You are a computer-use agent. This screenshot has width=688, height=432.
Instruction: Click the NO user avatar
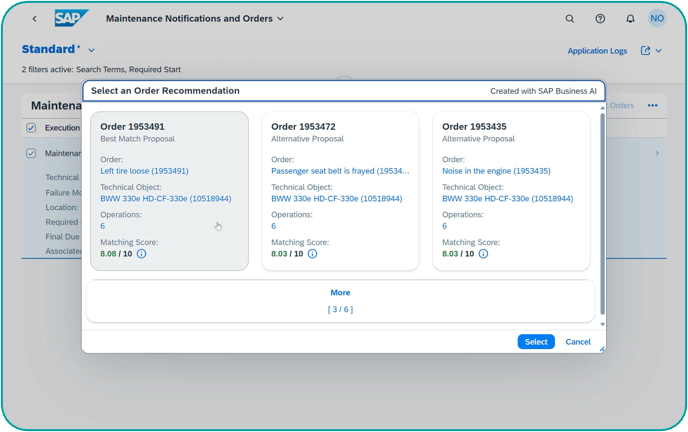pyautogui.click(x=657, y=18)
